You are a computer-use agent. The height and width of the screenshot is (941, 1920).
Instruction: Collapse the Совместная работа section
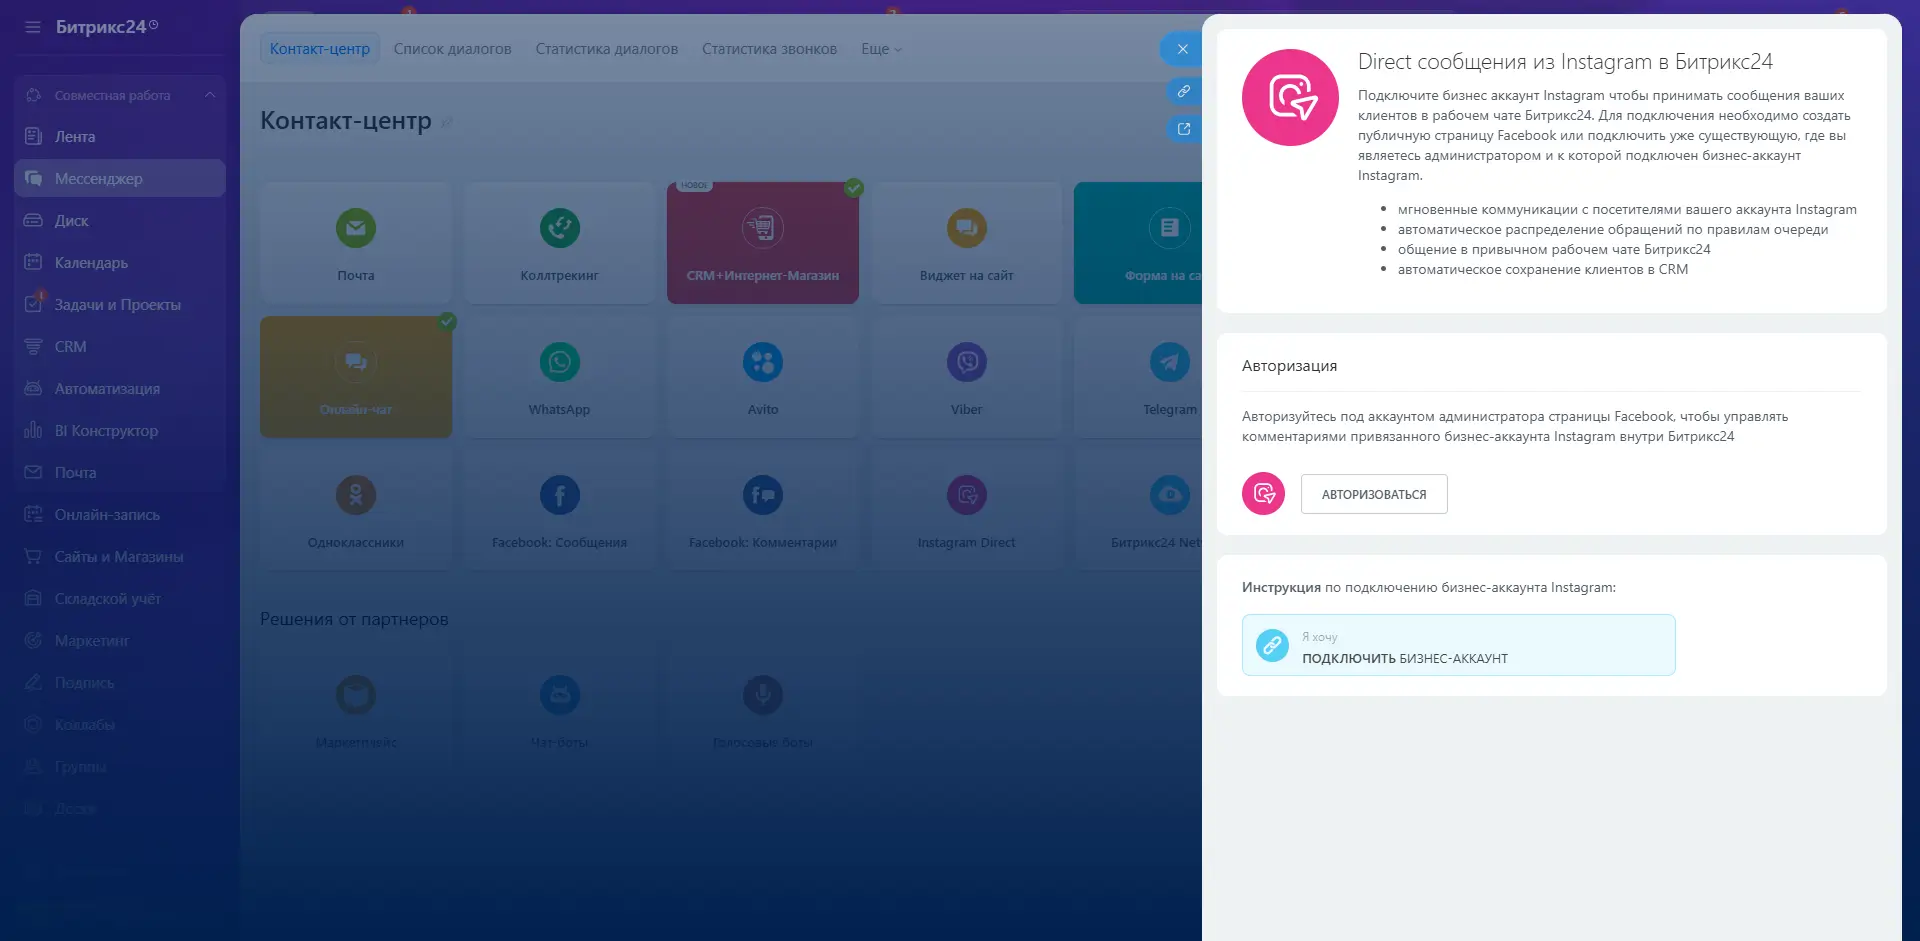point(210,95)
